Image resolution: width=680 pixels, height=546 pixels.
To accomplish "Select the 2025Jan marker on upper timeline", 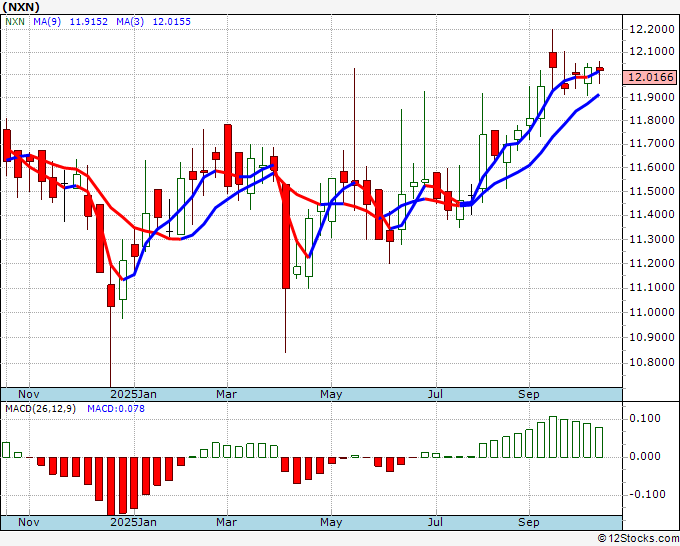I will 133,394.
